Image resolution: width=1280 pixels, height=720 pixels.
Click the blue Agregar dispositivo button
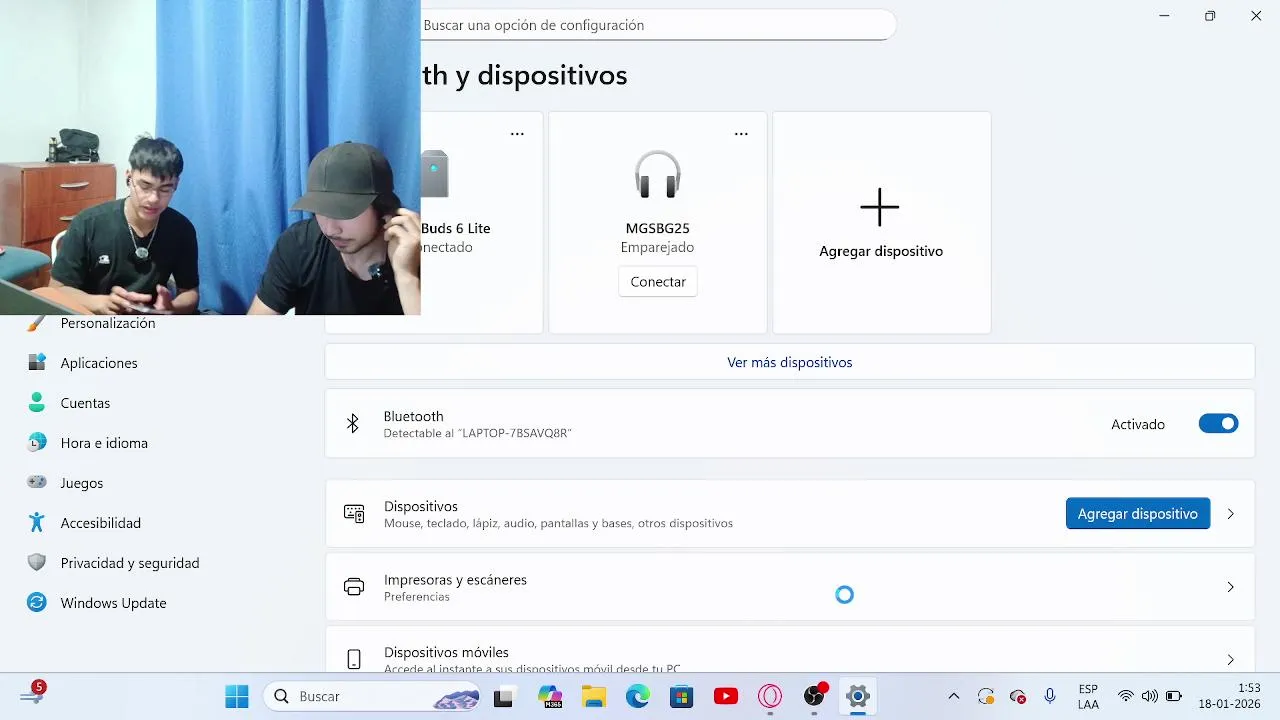pos(1138,514)
